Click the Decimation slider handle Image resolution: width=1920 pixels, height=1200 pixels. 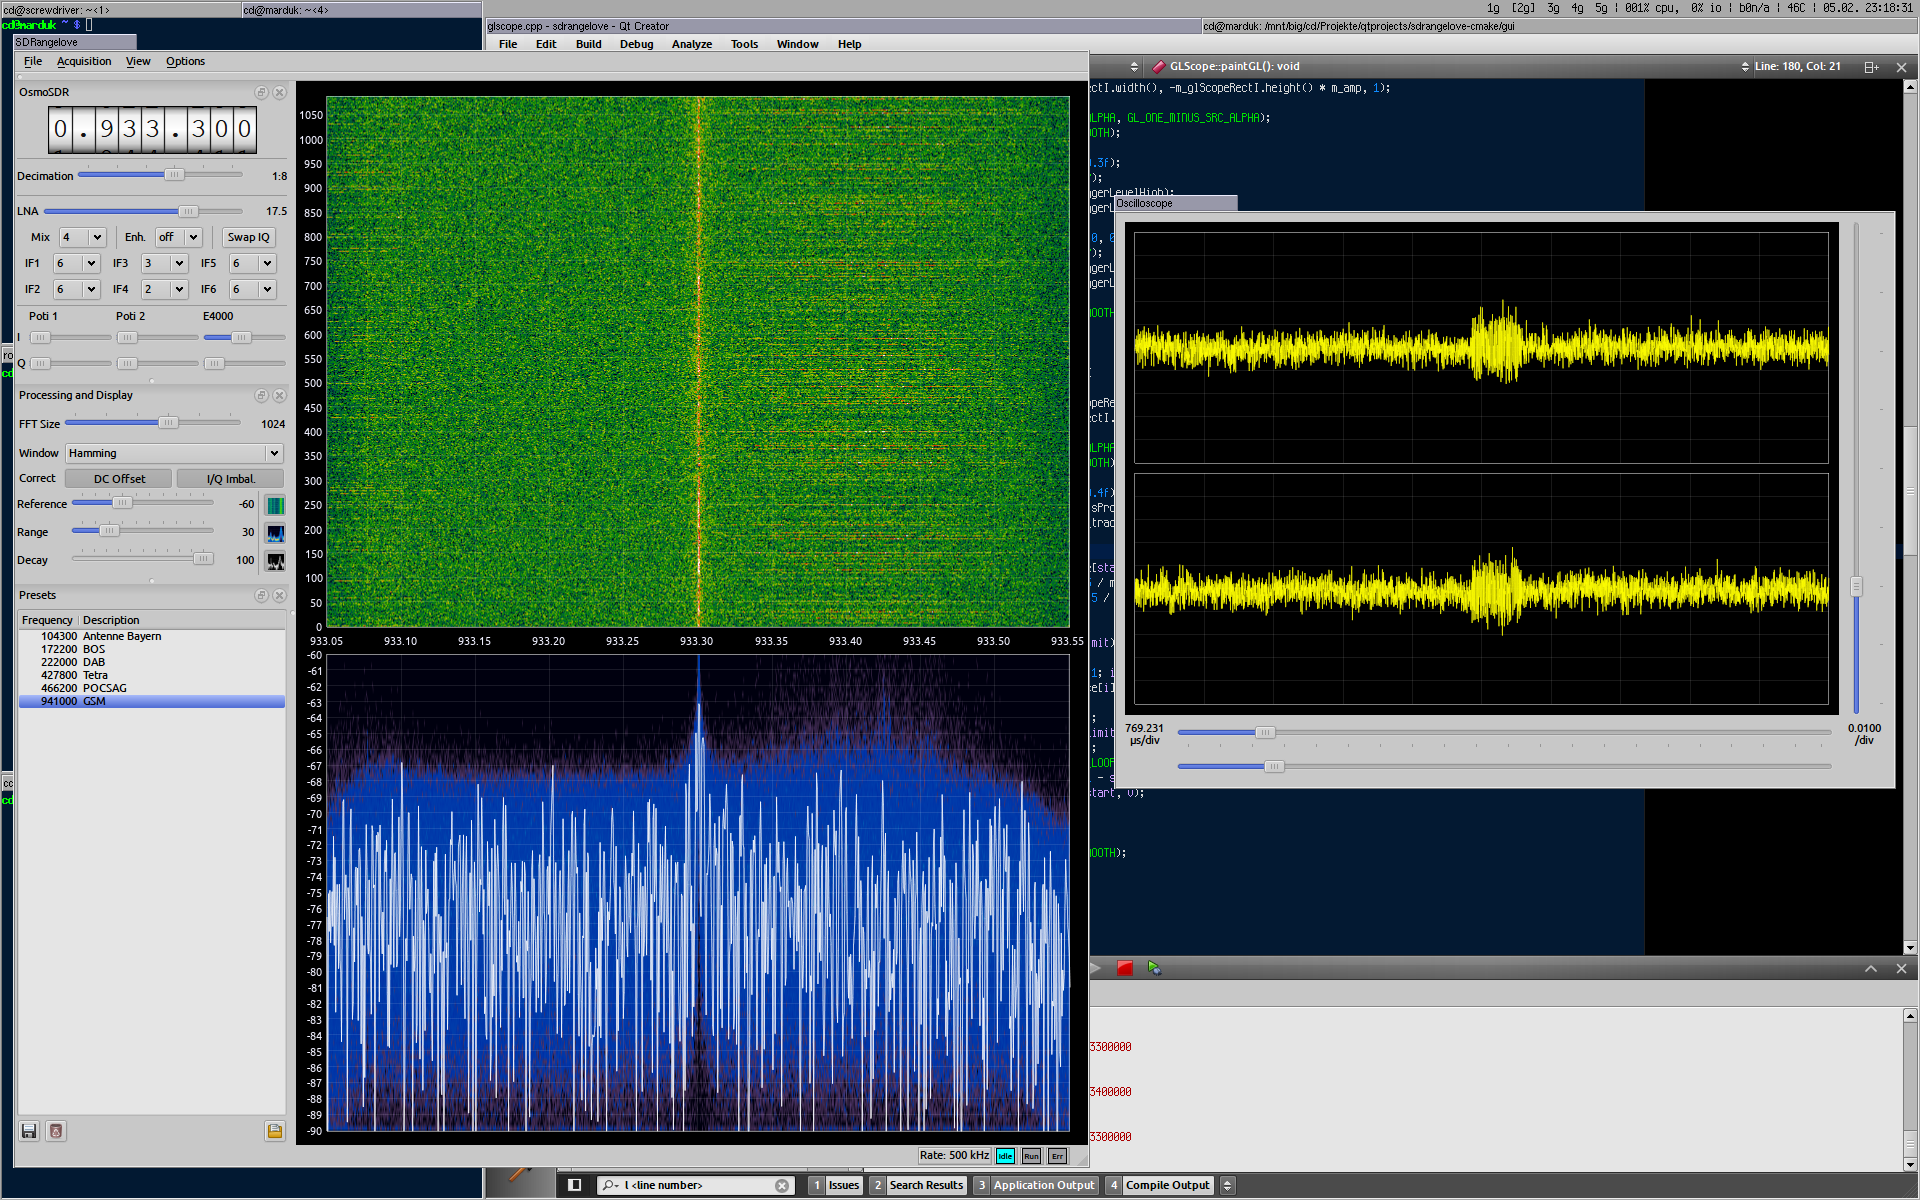174,175
